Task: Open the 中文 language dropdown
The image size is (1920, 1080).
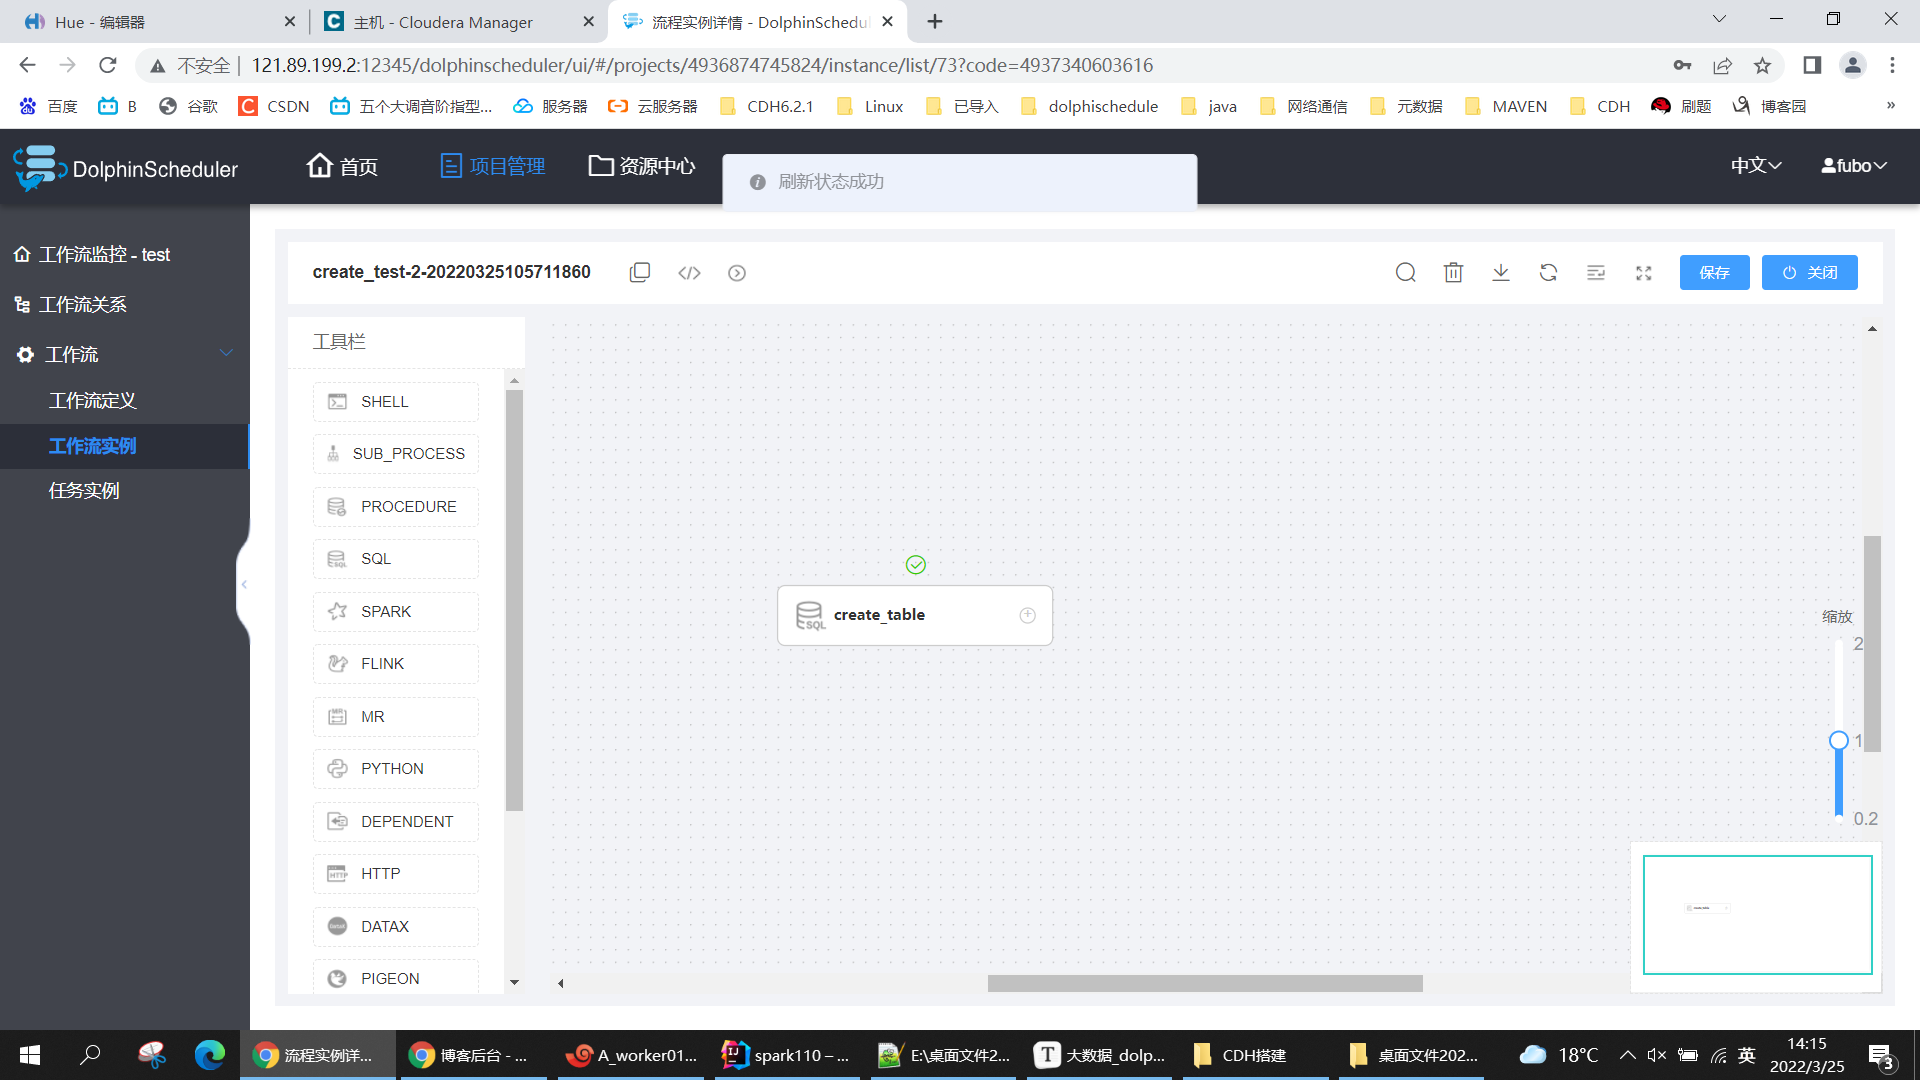Action: [1756, 166]
